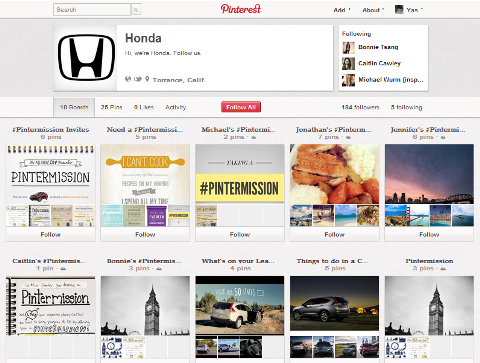The image size is (480, 363).
Task: Open Honda's Twitter bird icon
Action: (x=138, y=79)
